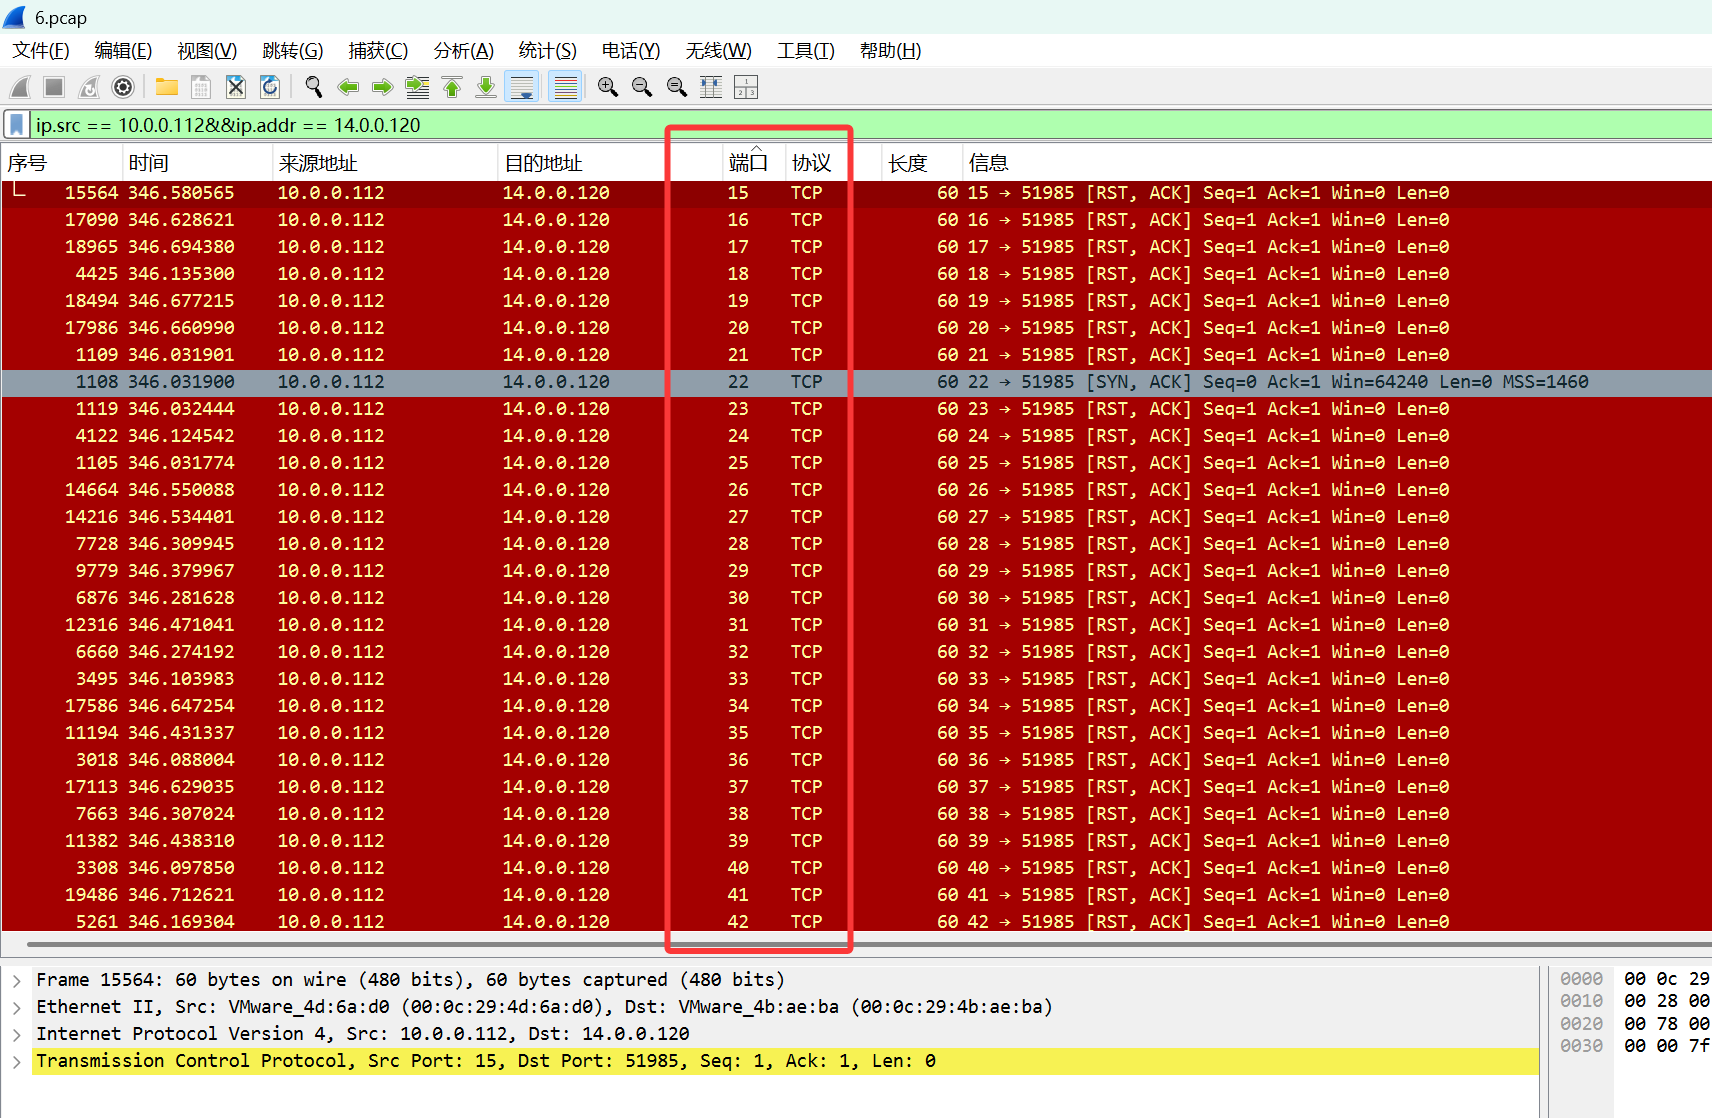Sort by the 来源地址 column header
Screen dimensions: 1712x1118
pyautogui.click(x=384, y=163)
